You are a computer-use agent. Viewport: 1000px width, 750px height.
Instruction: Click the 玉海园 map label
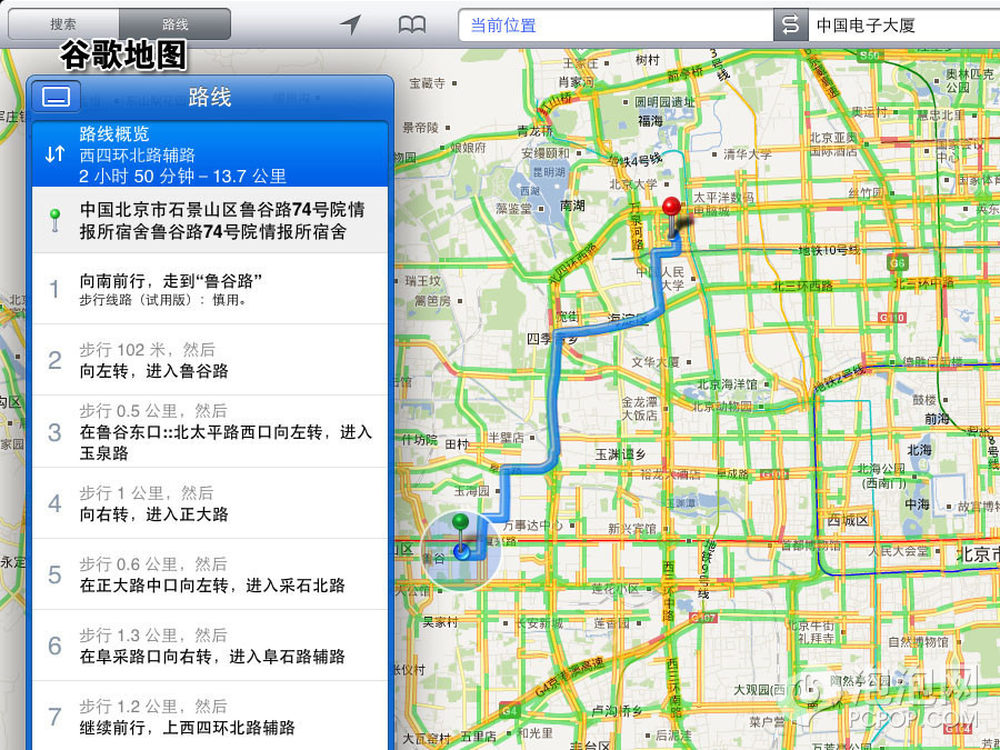click(x=471, y=491)
